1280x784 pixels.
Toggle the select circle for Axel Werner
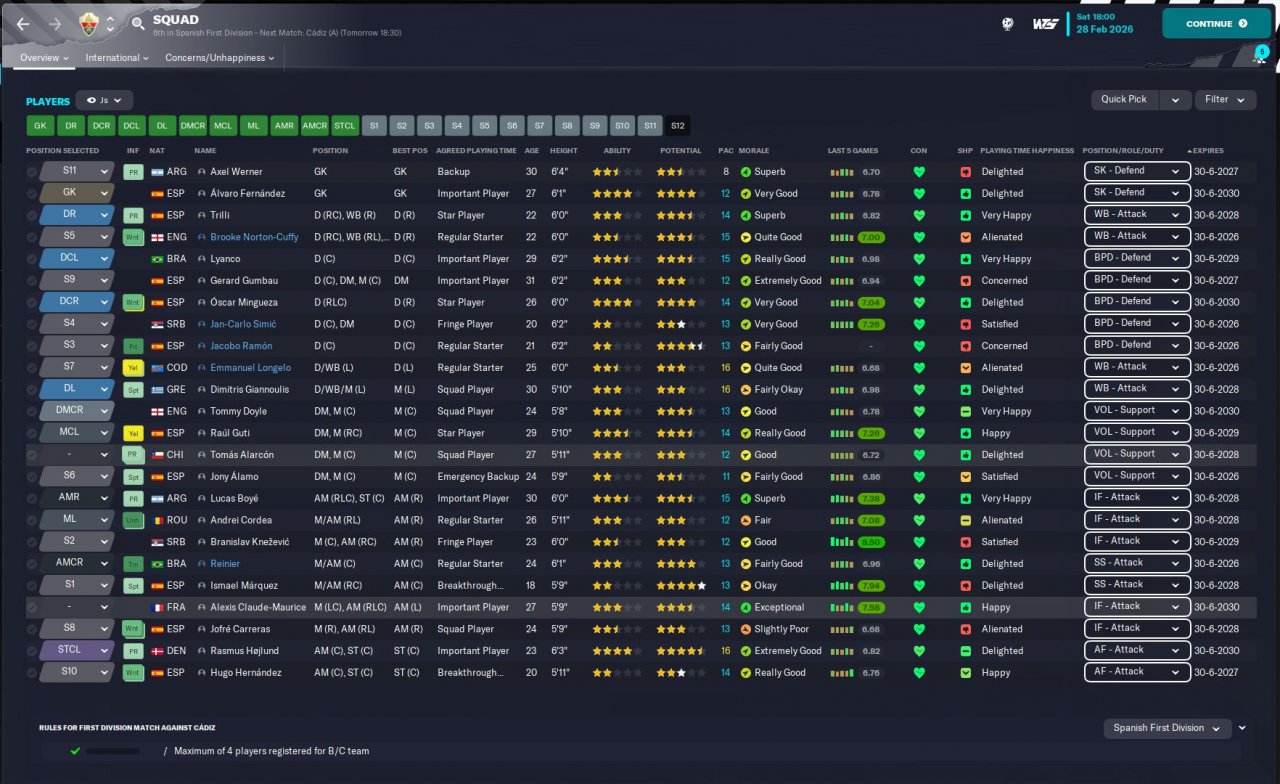[32, 172]
